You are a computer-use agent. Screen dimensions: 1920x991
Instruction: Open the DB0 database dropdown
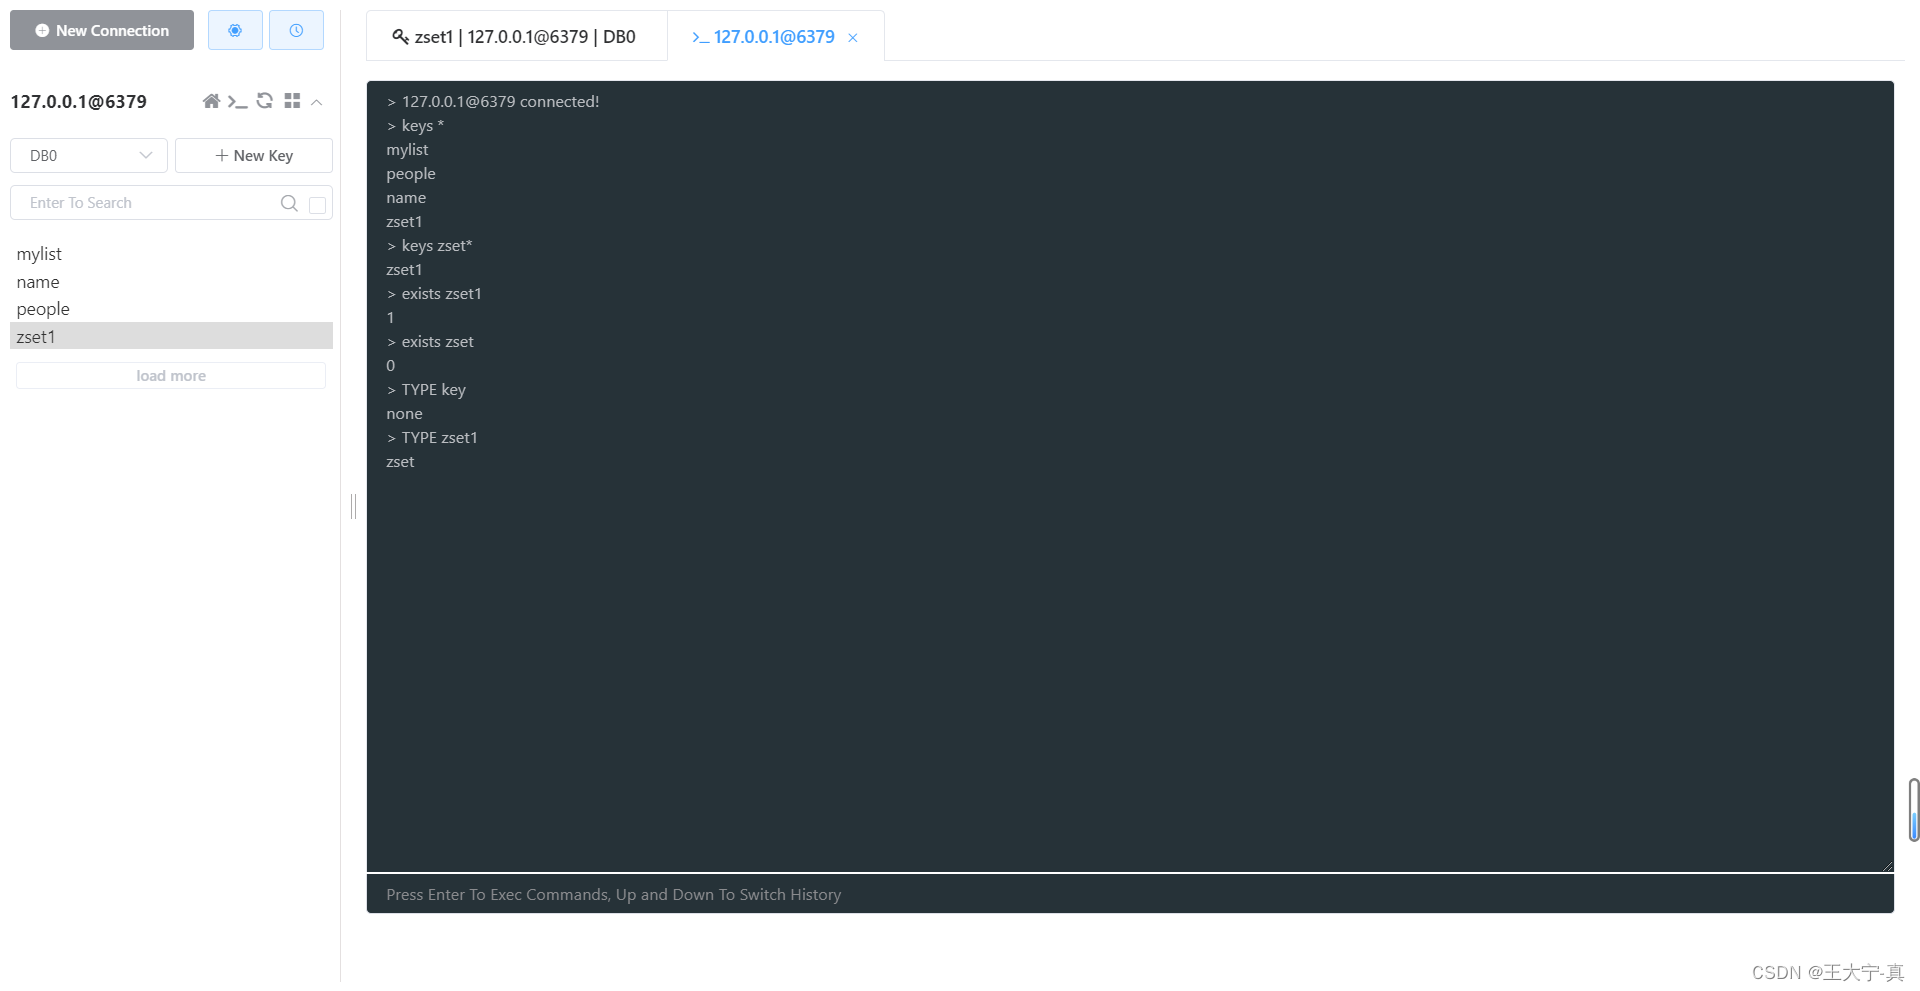(x=89, y=155)
